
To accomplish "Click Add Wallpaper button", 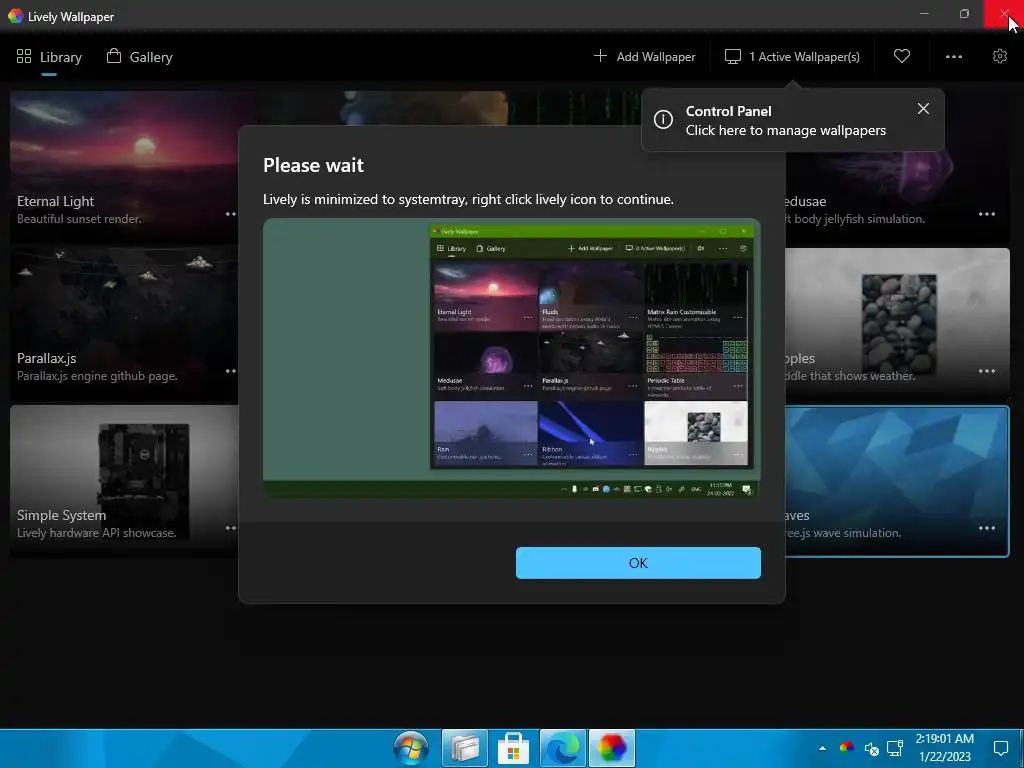I will [x=645, y=57].
